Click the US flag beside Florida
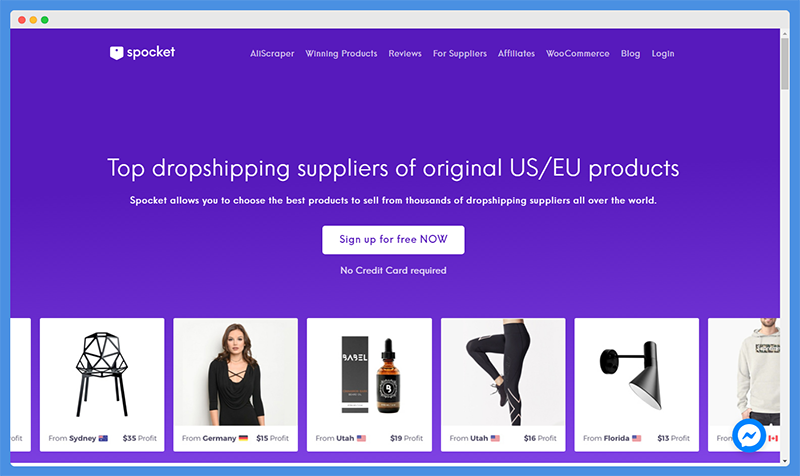Screen dimensions: 800x476 [x=637, y=438]
